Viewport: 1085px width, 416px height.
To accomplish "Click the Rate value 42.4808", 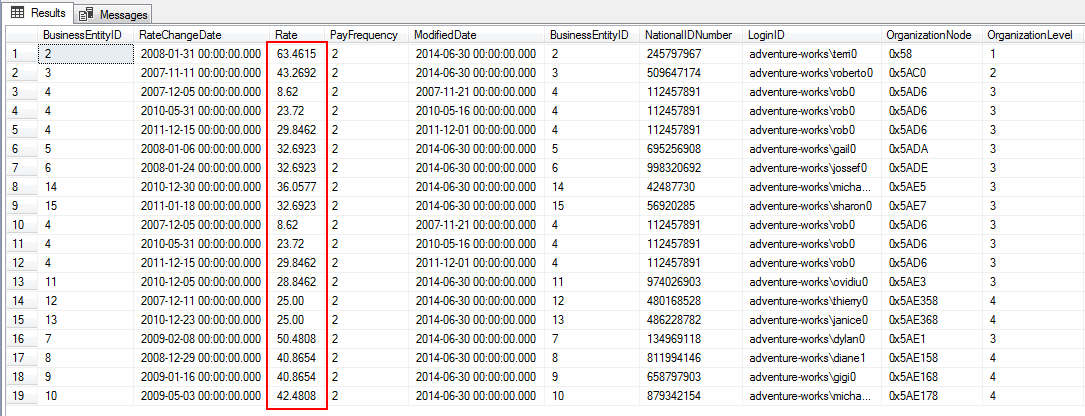I will pos(296,397).
